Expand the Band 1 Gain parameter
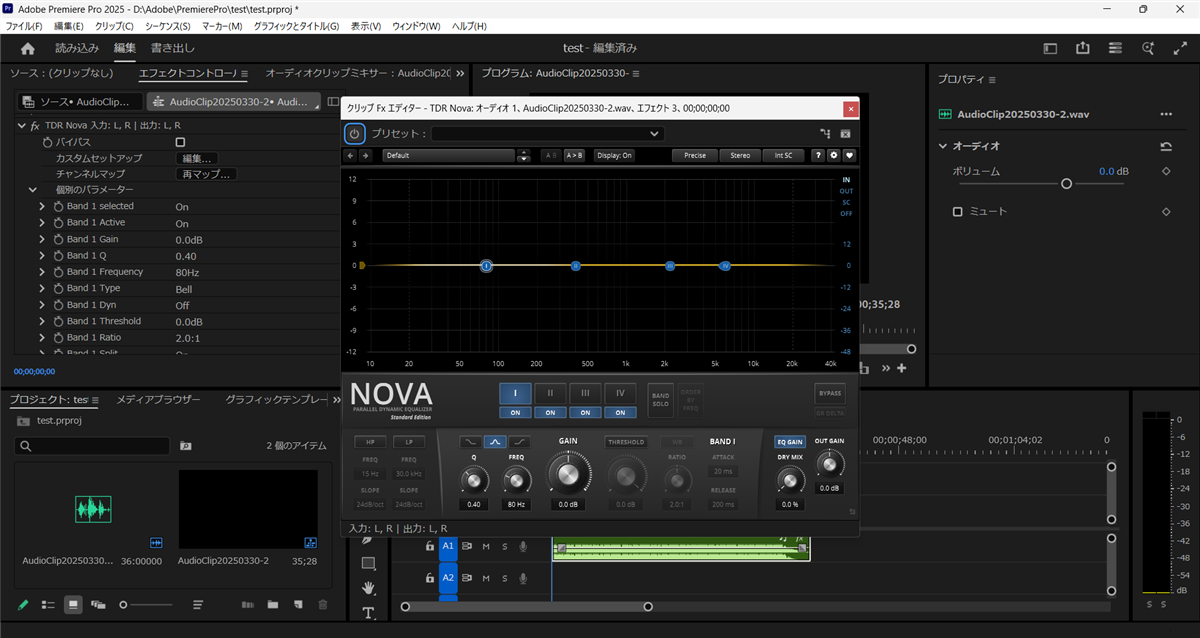 [x=42, y=239]
